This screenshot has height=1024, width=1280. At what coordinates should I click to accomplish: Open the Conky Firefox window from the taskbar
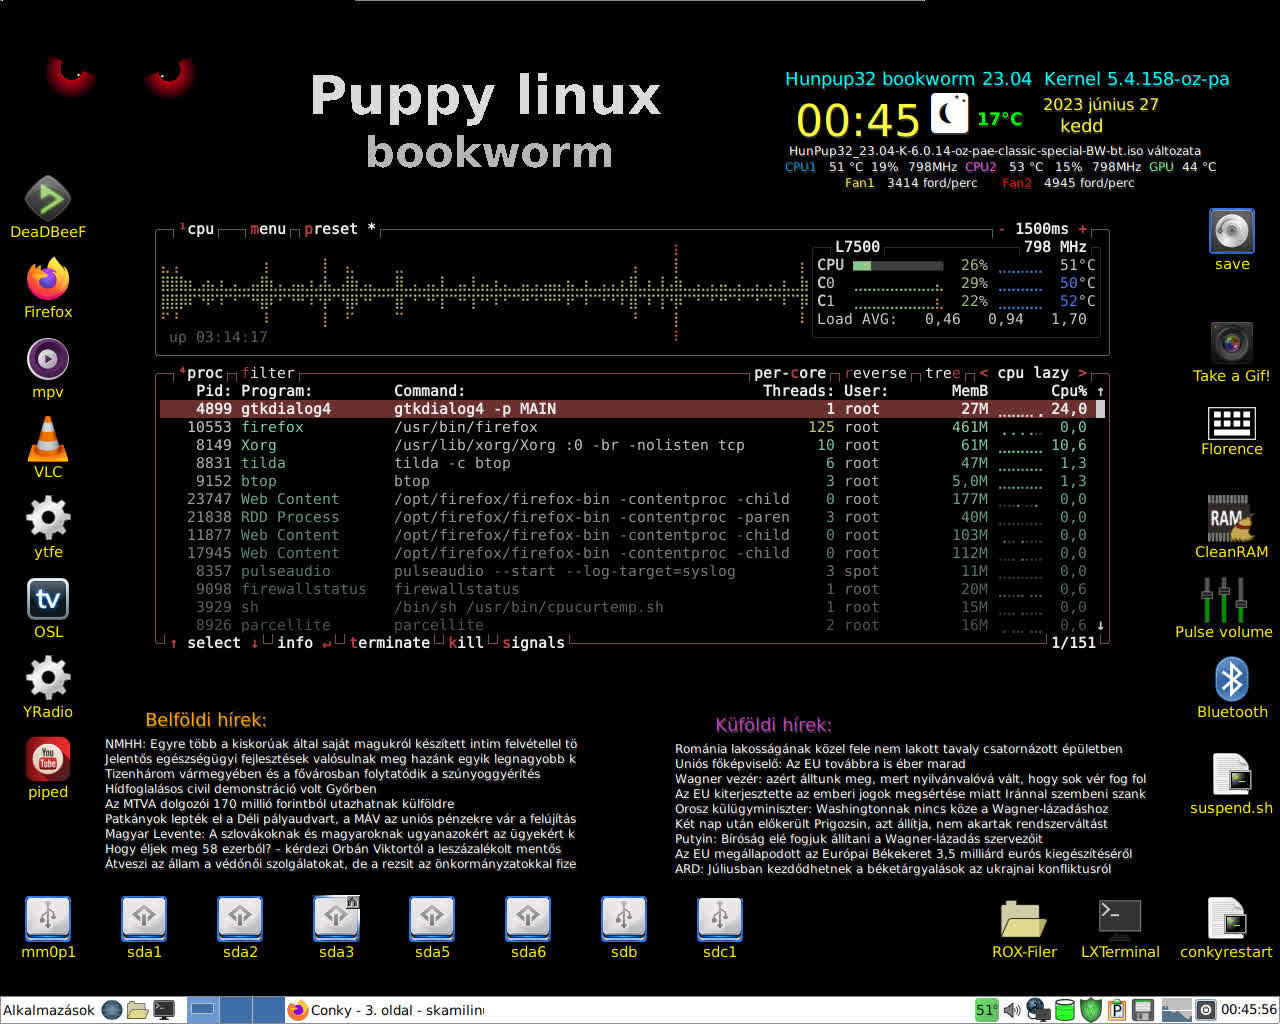pos(386,1010)
